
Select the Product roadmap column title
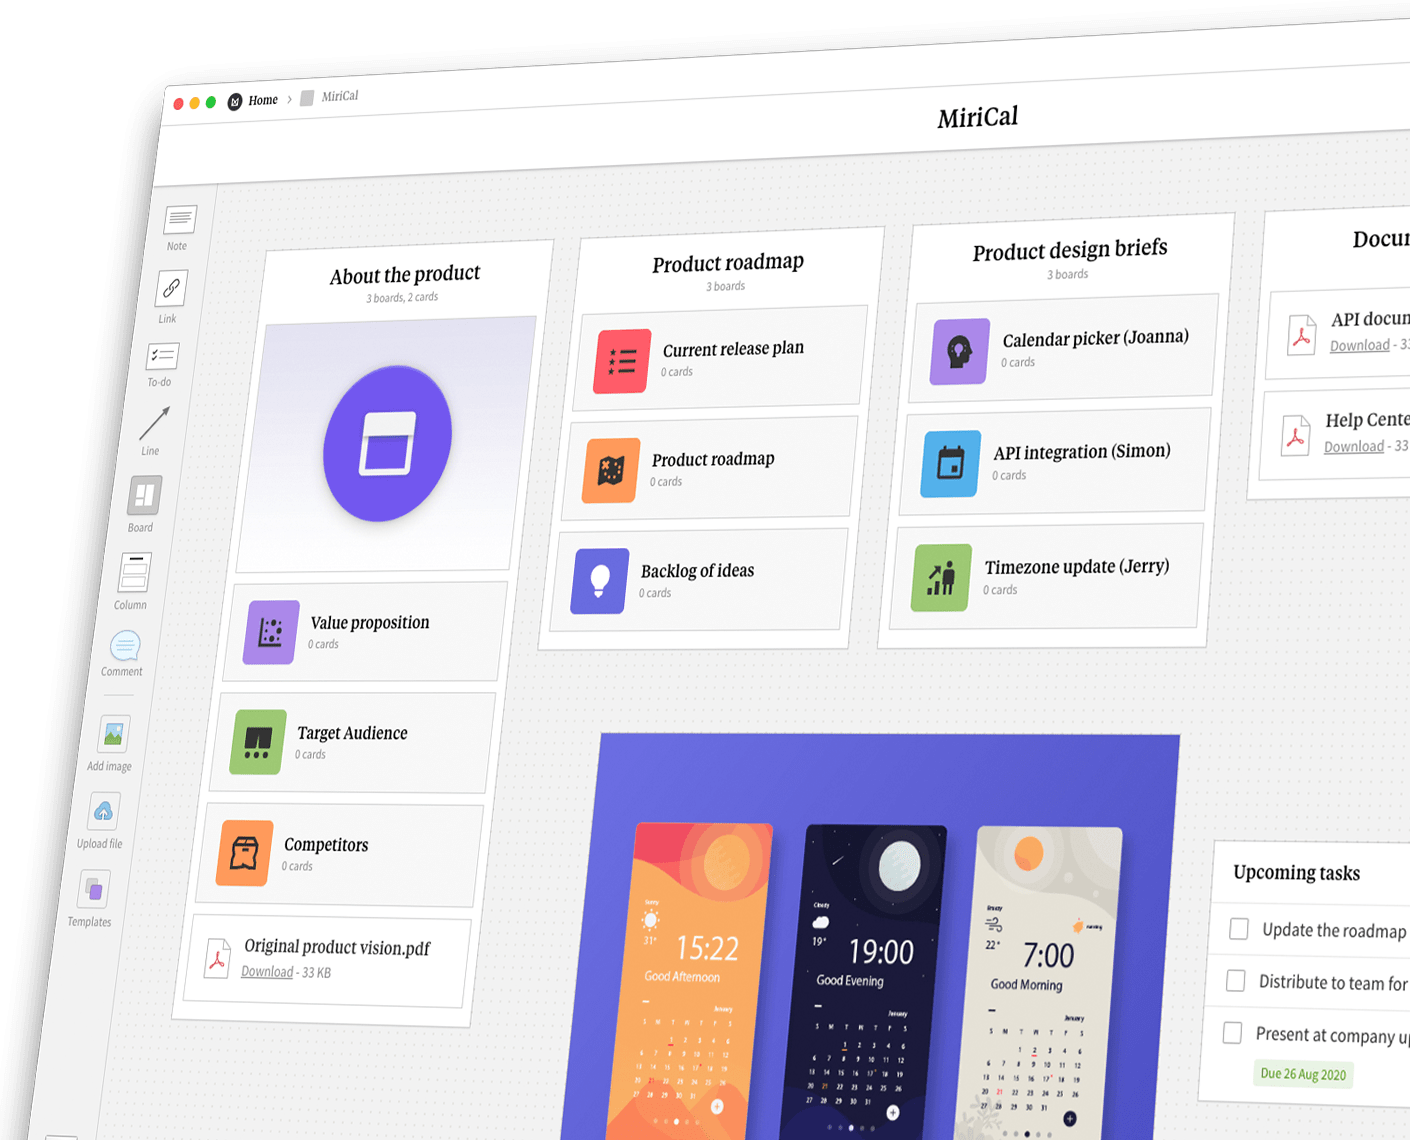[728, 263]
